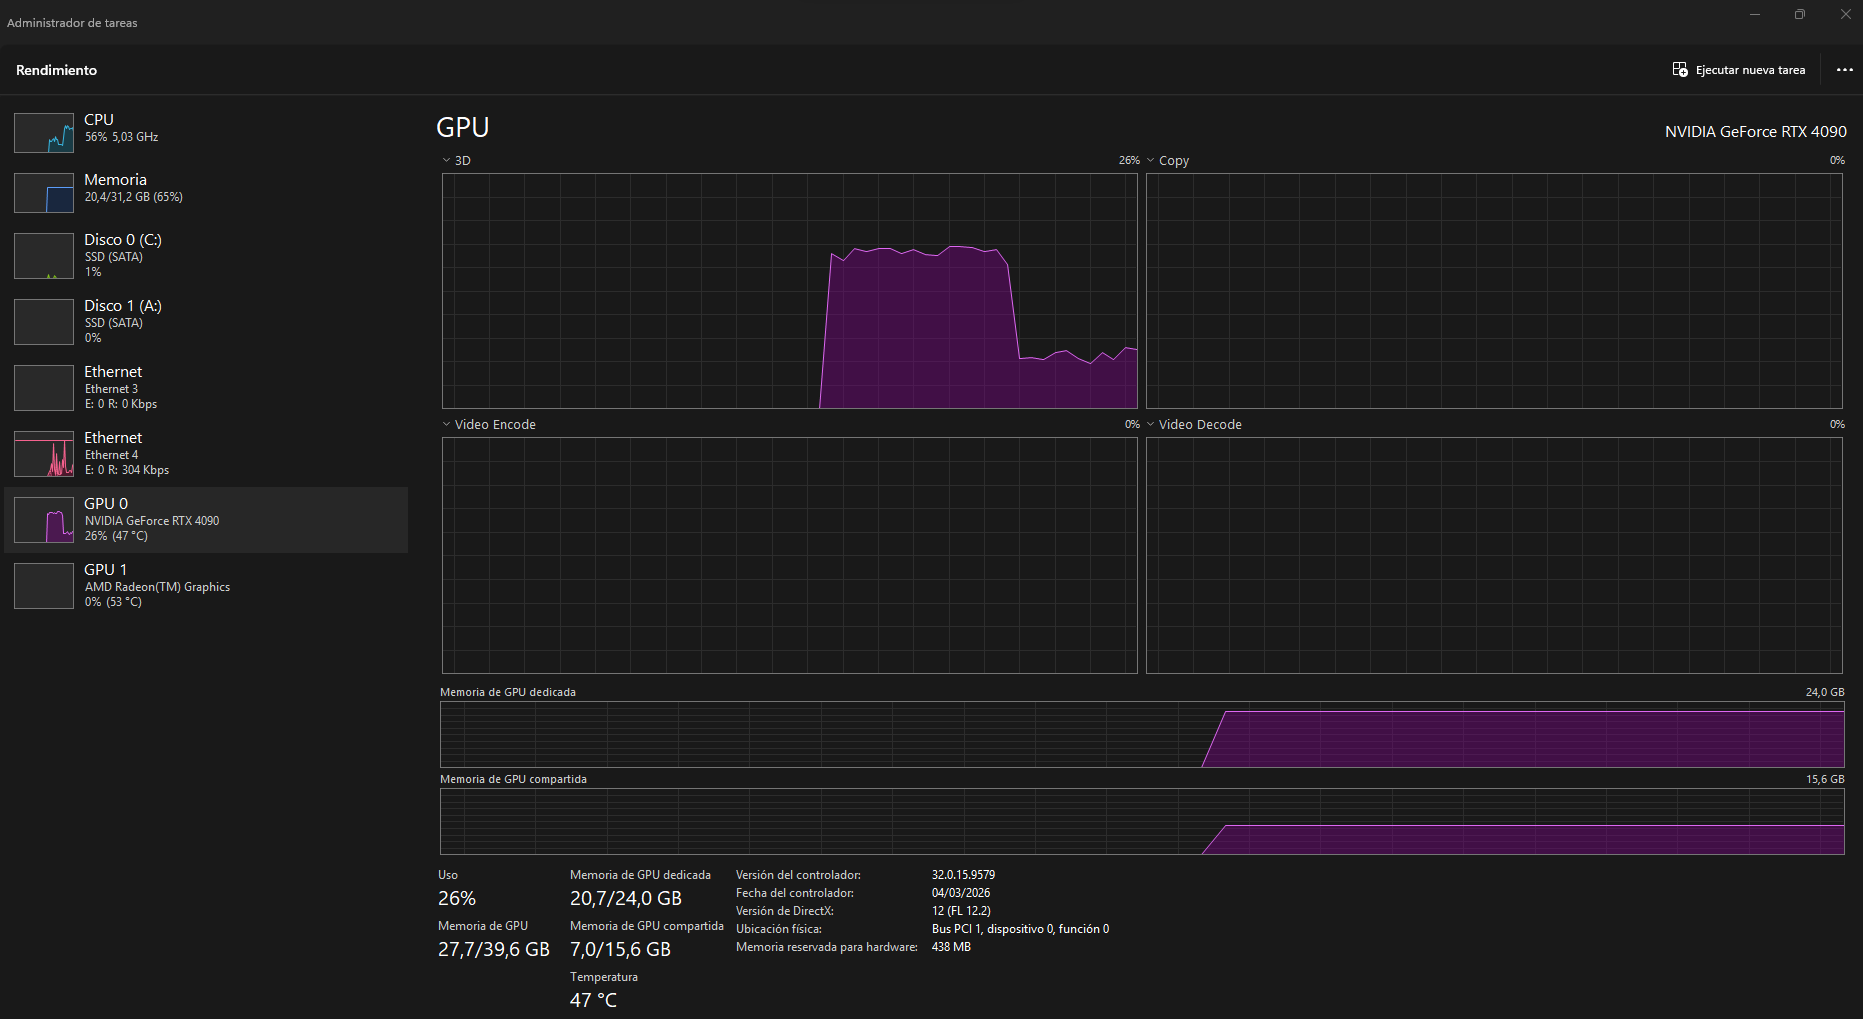Click the 27,7/39,6 GB GPU memory value

pos(494,949)
